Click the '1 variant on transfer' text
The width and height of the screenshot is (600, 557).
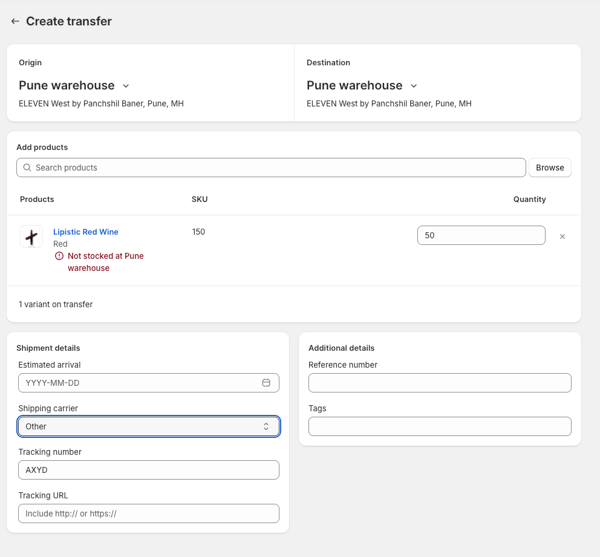point(56,304)
